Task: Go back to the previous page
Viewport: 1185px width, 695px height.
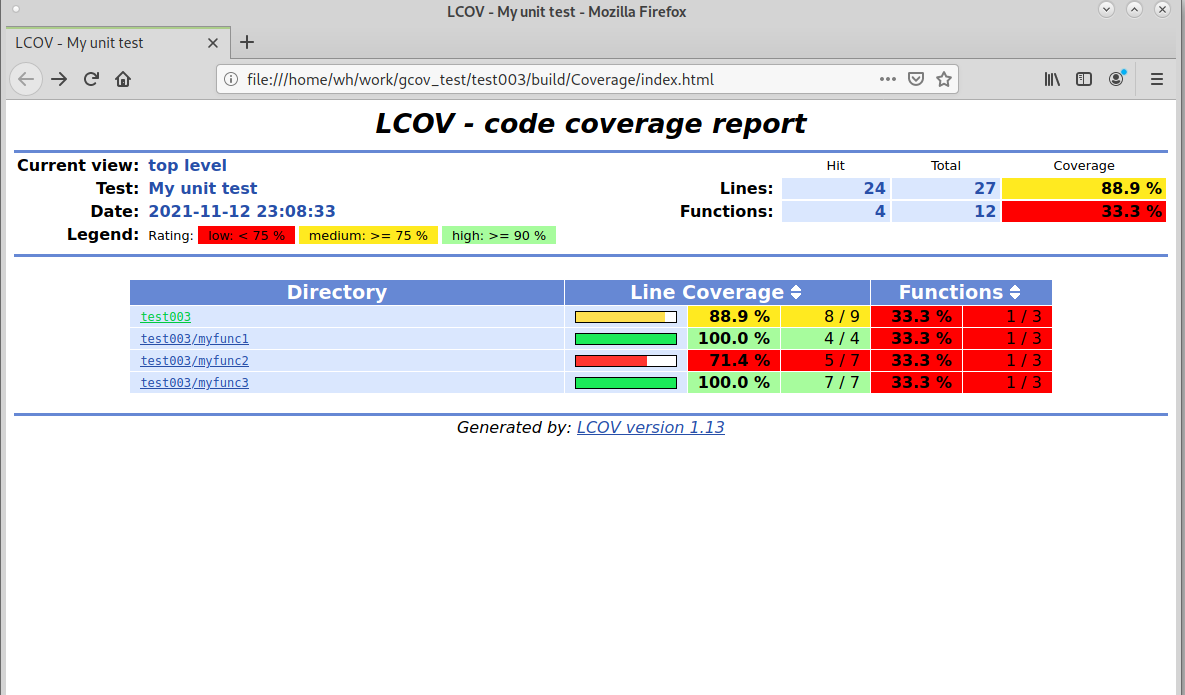Action: click(x=26, y=79)
